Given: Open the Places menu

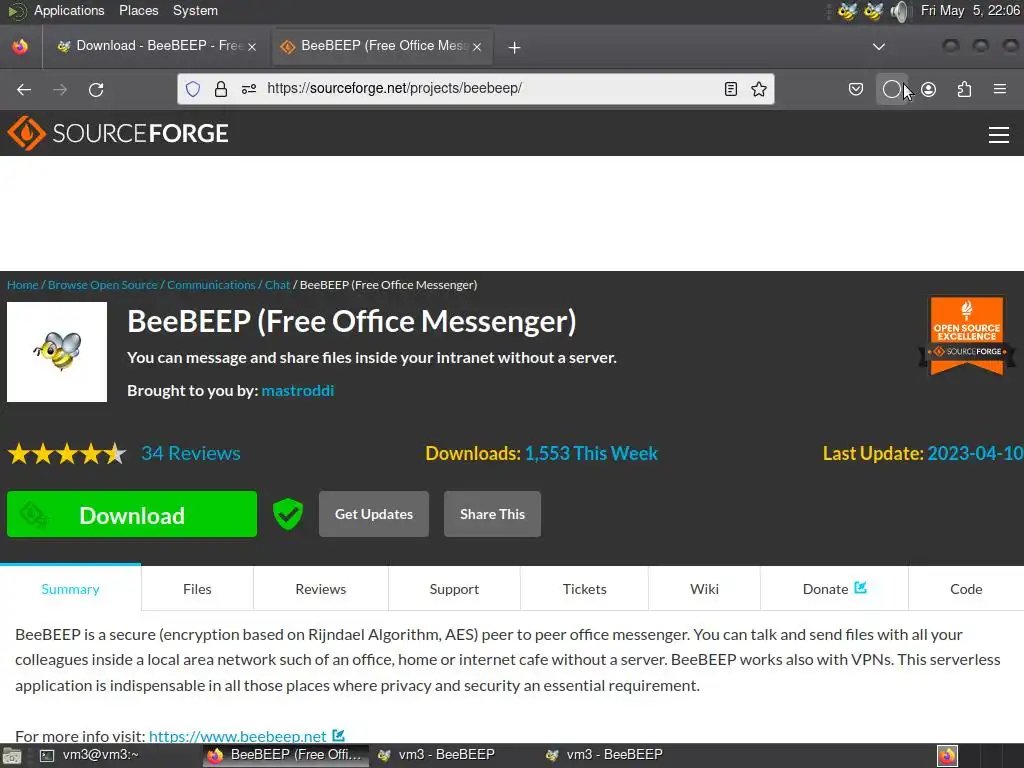Looking at the screenshot, I should point(138,10).
